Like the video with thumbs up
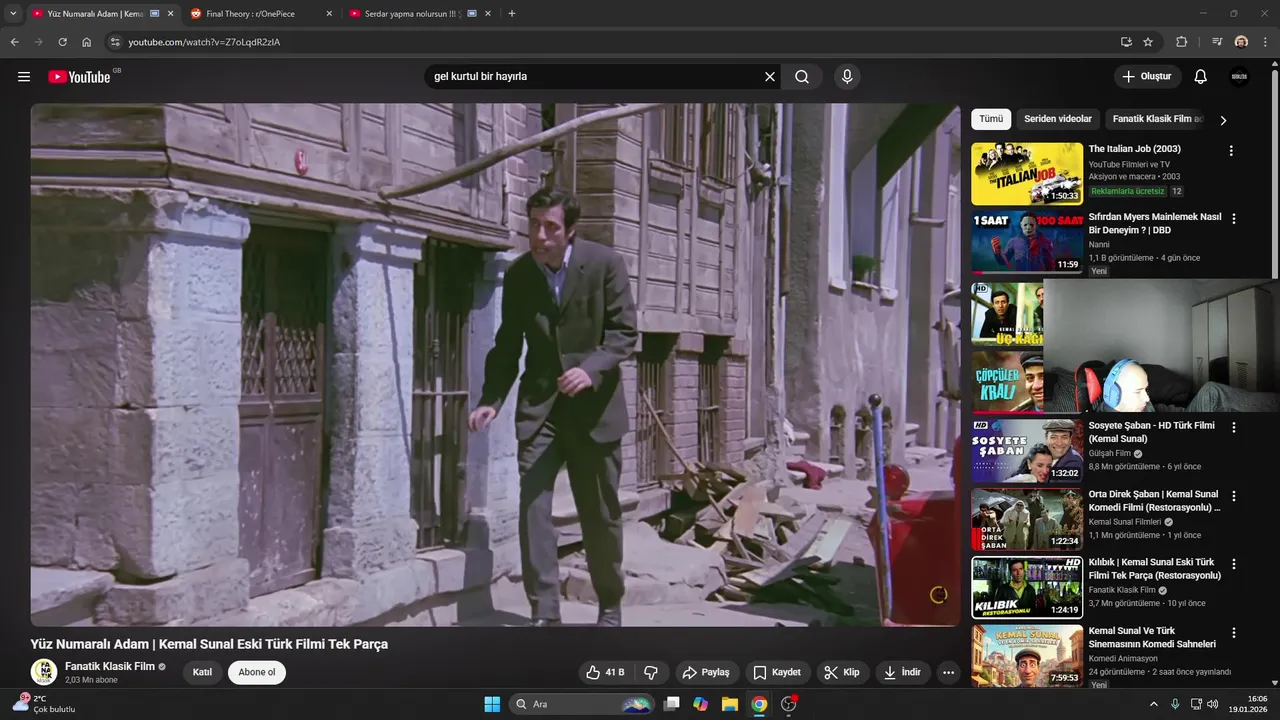 point(605,672)
